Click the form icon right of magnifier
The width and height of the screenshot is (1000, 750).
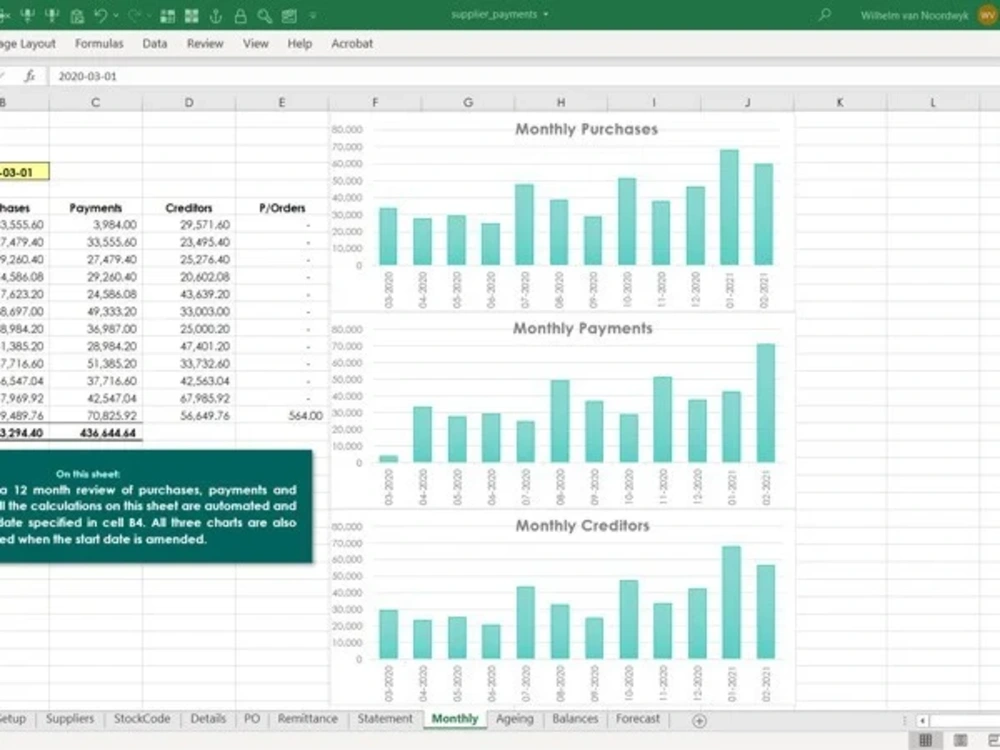290,15
